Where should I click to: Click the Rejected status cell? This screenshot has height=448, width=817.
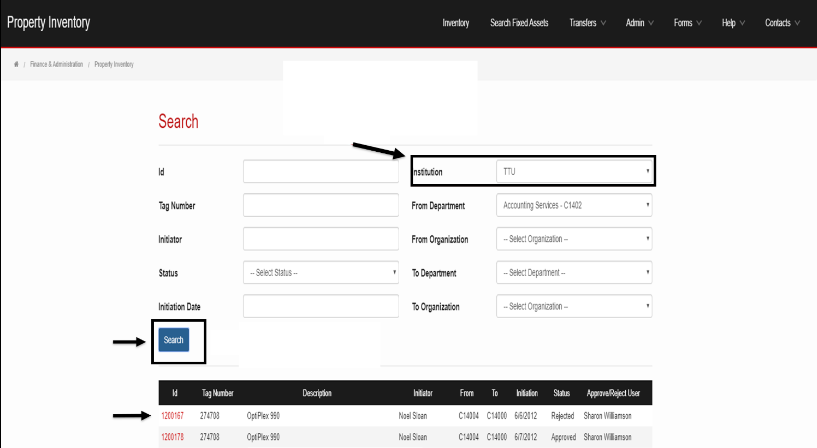[562, 416]
